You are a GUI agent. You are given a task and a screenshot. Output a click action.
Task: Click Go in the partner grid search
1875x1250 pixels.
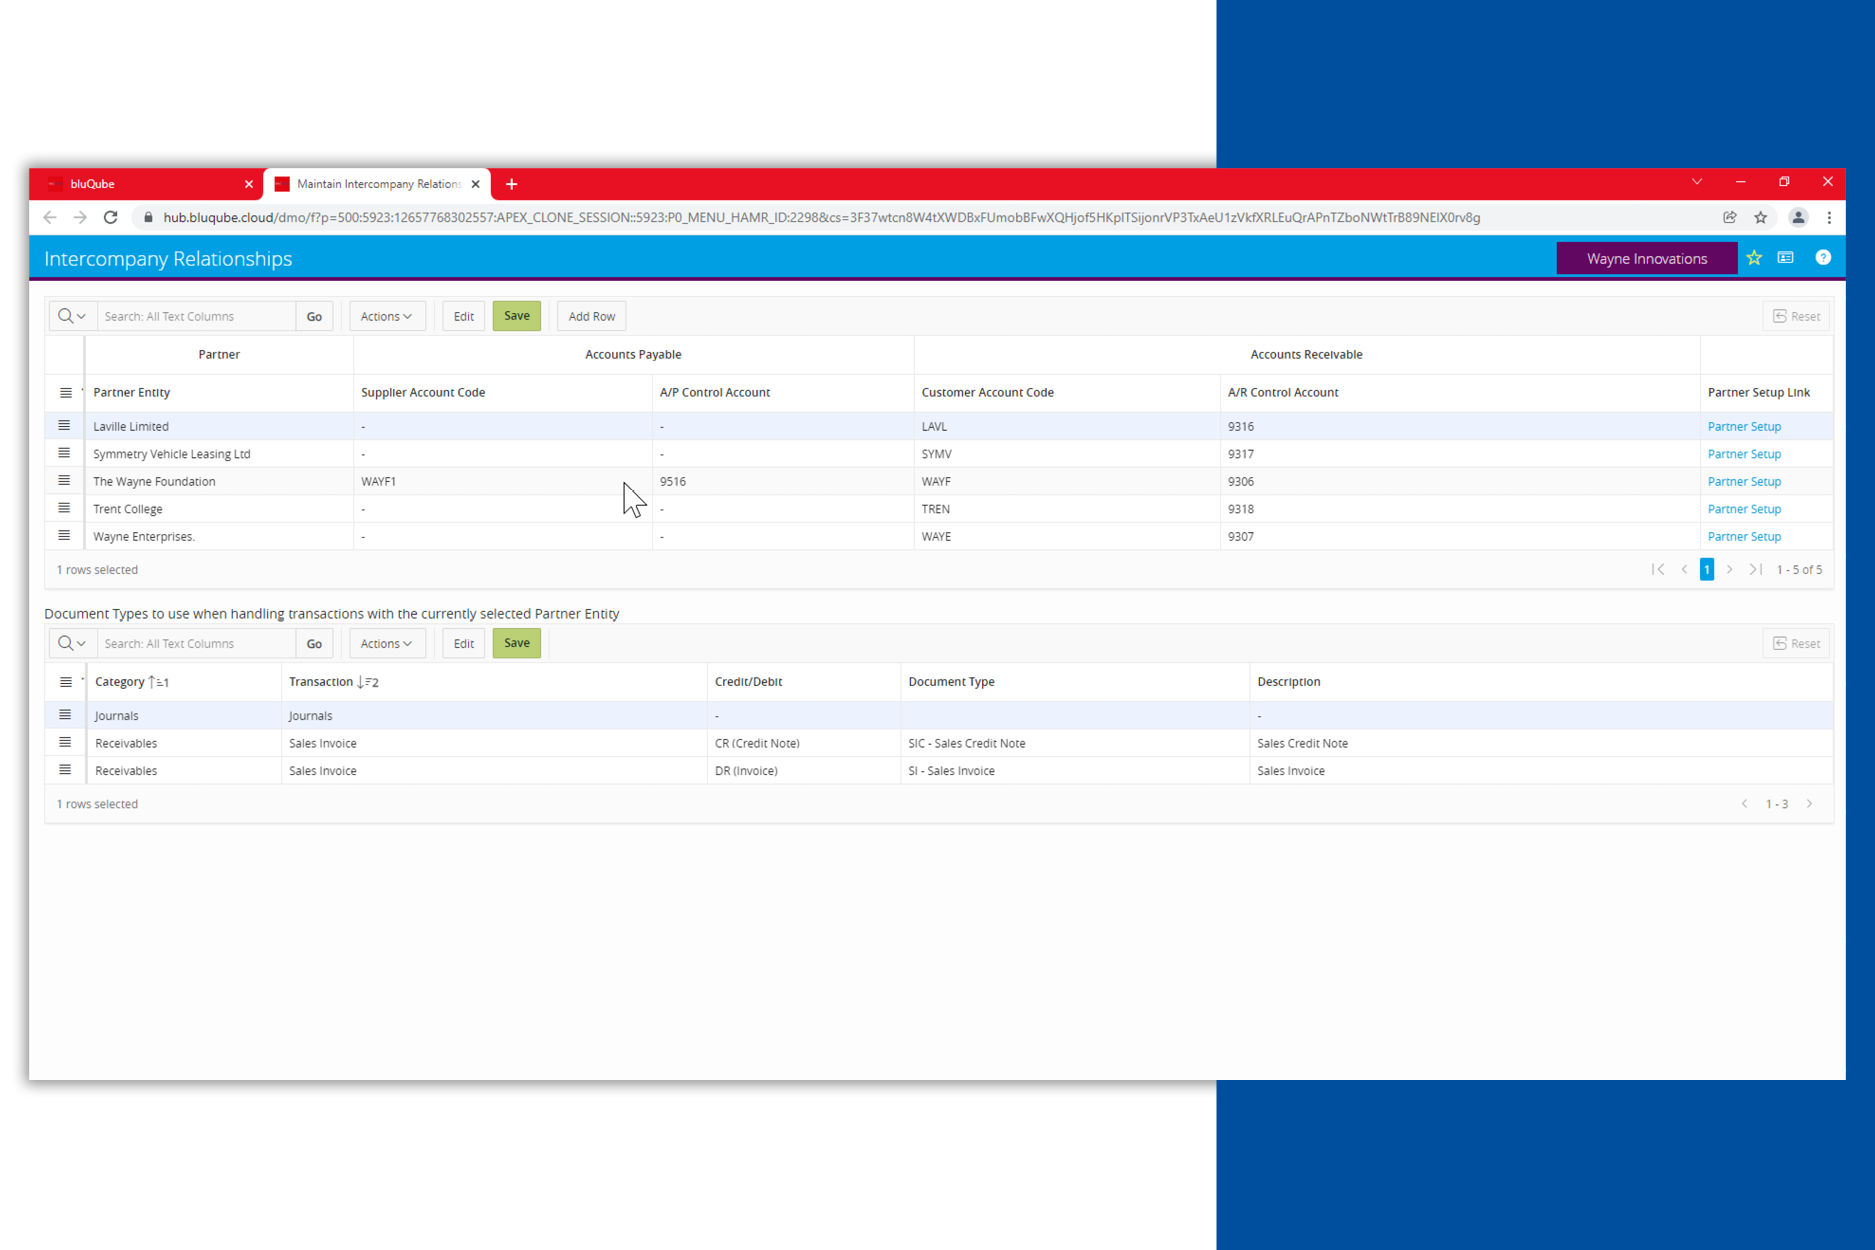314,316
